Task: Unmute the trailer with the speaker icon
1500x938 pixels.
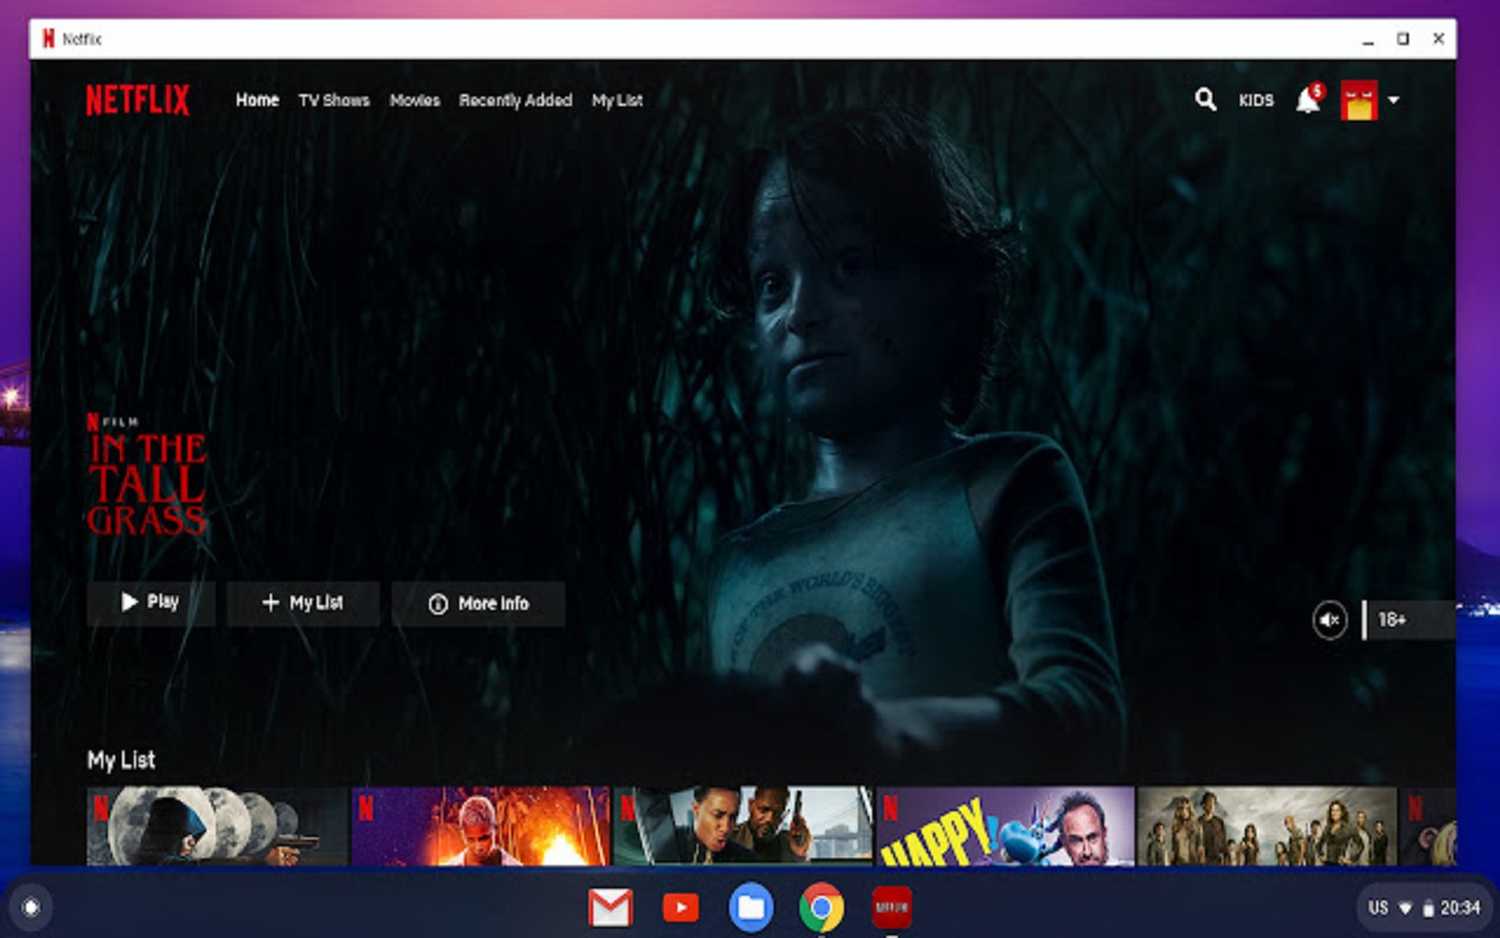Action: (1329, 620)
